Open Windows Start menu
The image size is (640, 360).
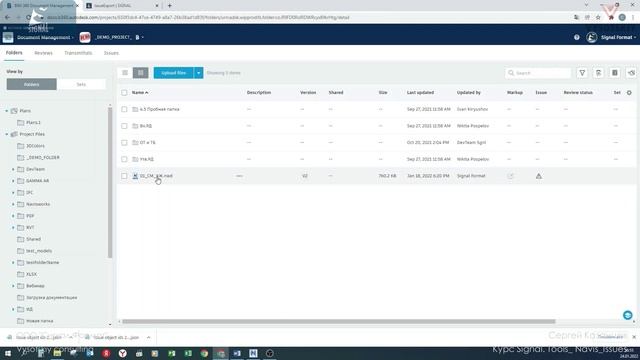[8, 353]
